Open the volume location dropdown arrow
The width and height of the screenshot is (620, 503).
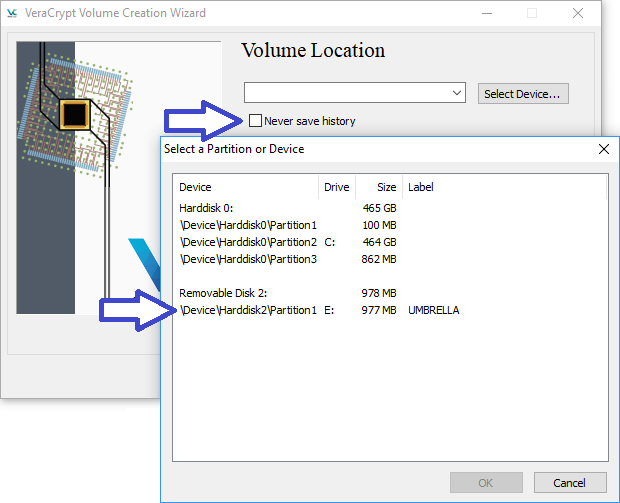tap(457, 93)
